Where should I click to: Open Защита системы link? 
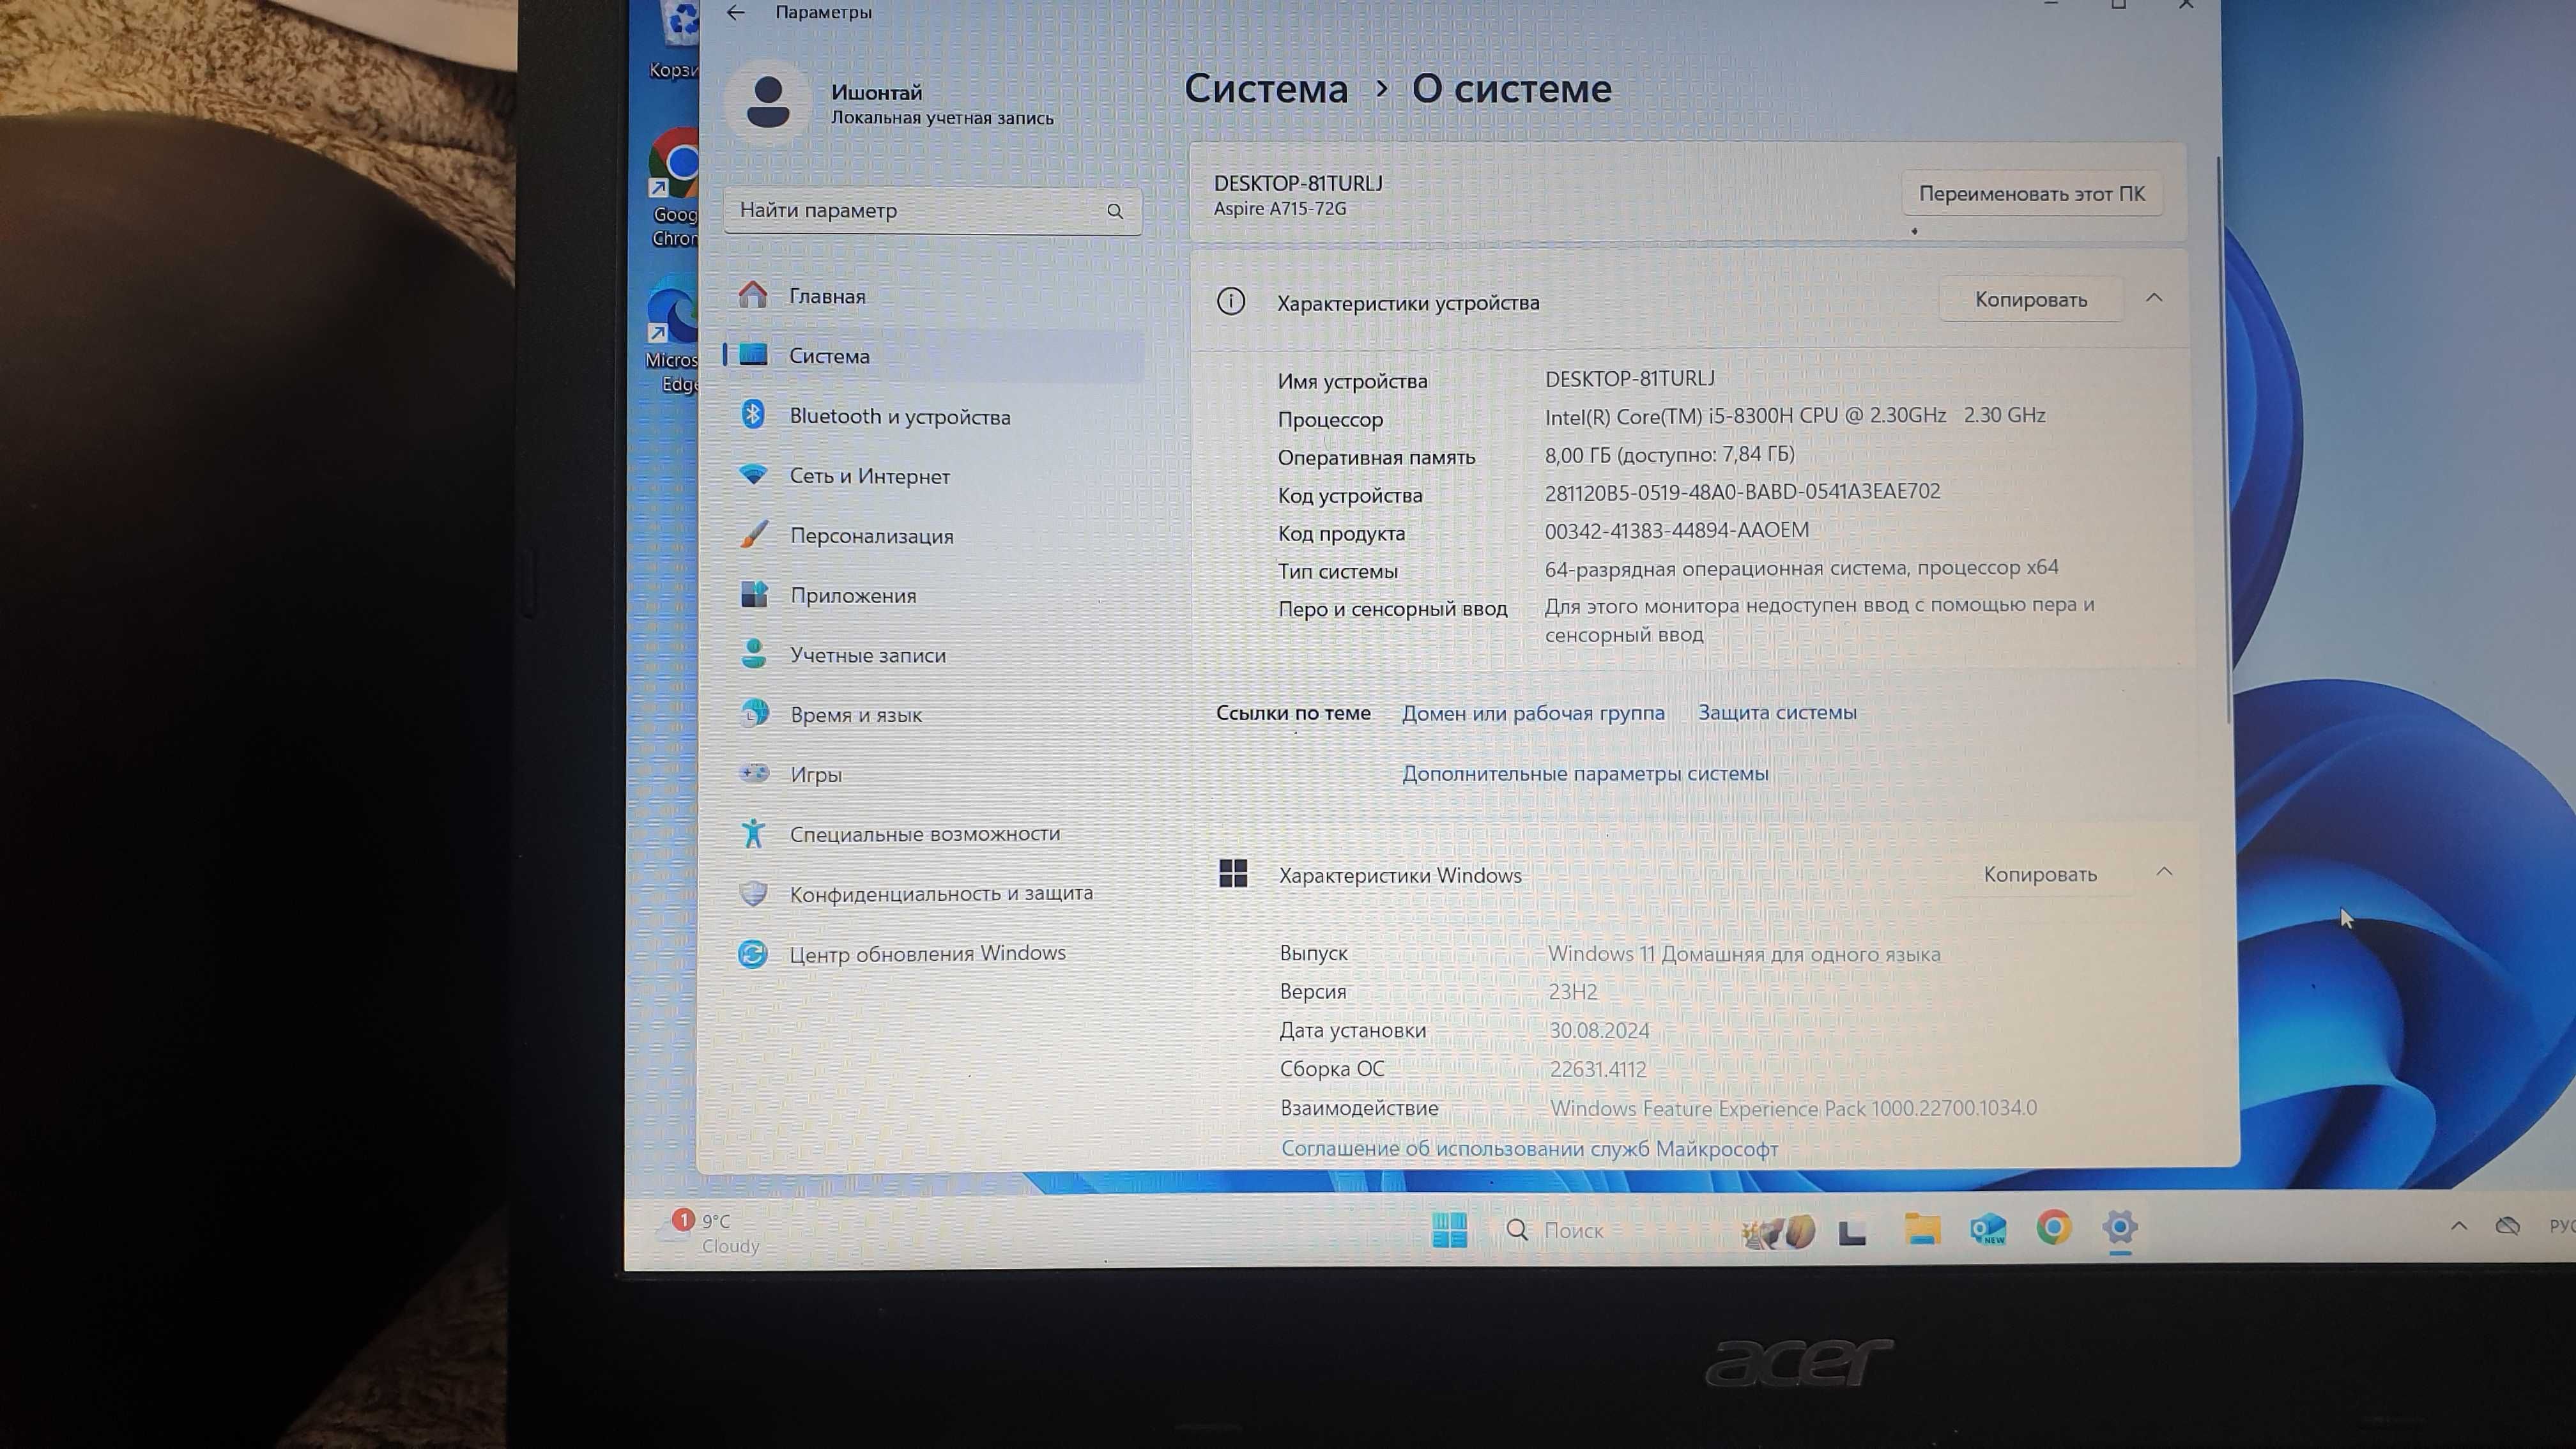(x=1777, y=712)
